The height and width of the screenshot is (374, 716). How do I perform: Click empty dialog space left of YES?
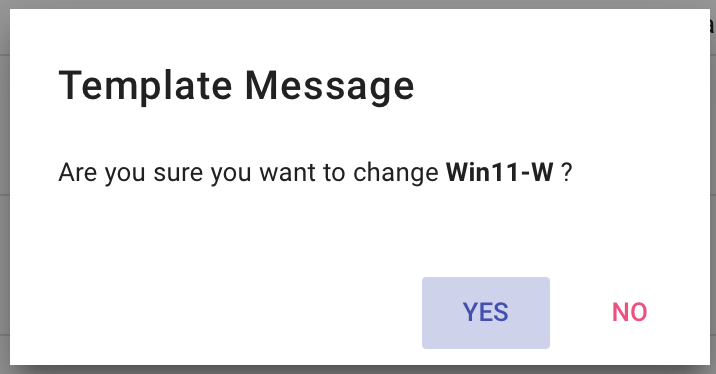click(215, 313)
